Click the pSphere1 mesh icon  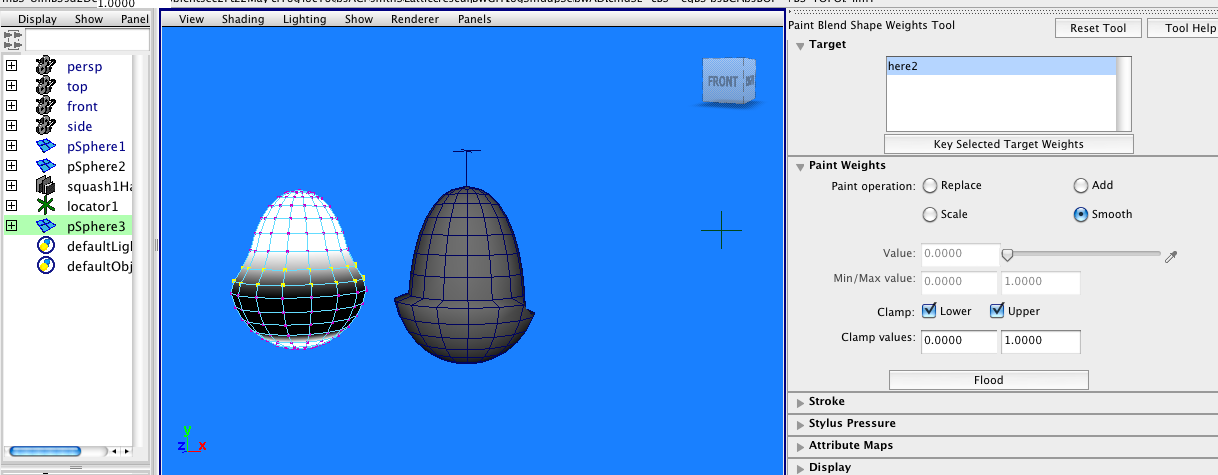tap(45, 146)
